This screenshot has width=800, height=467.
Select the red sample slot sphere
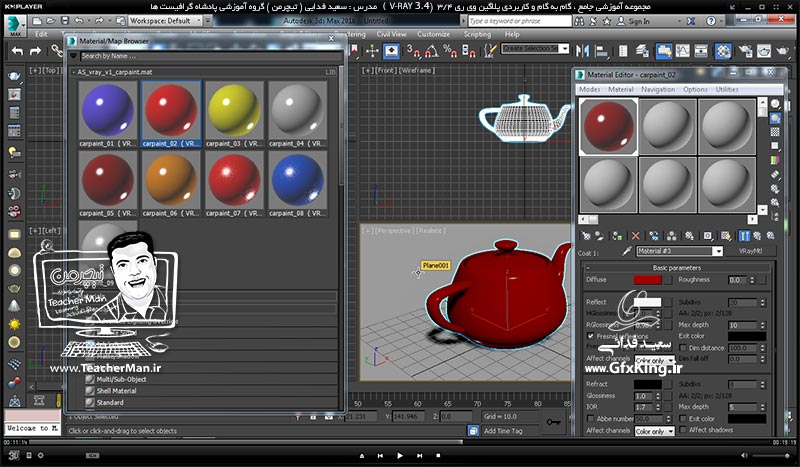click(x=608, y=127)
